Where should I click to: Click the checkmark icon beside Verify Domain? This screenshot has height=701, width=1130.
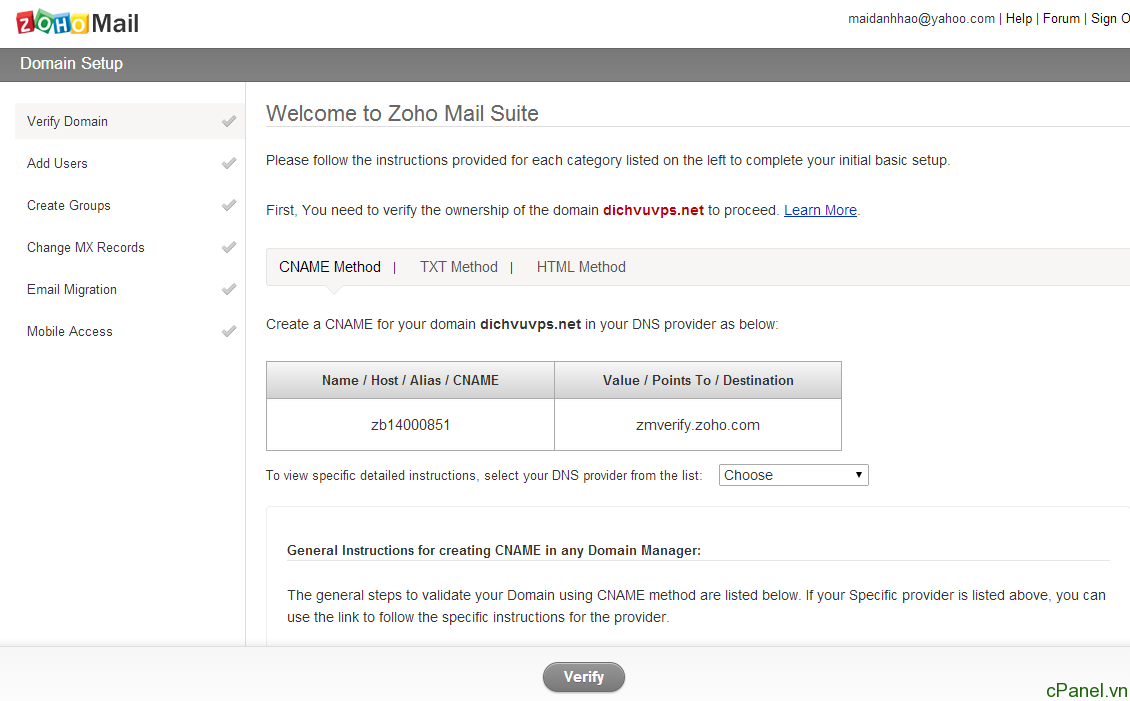228,121
